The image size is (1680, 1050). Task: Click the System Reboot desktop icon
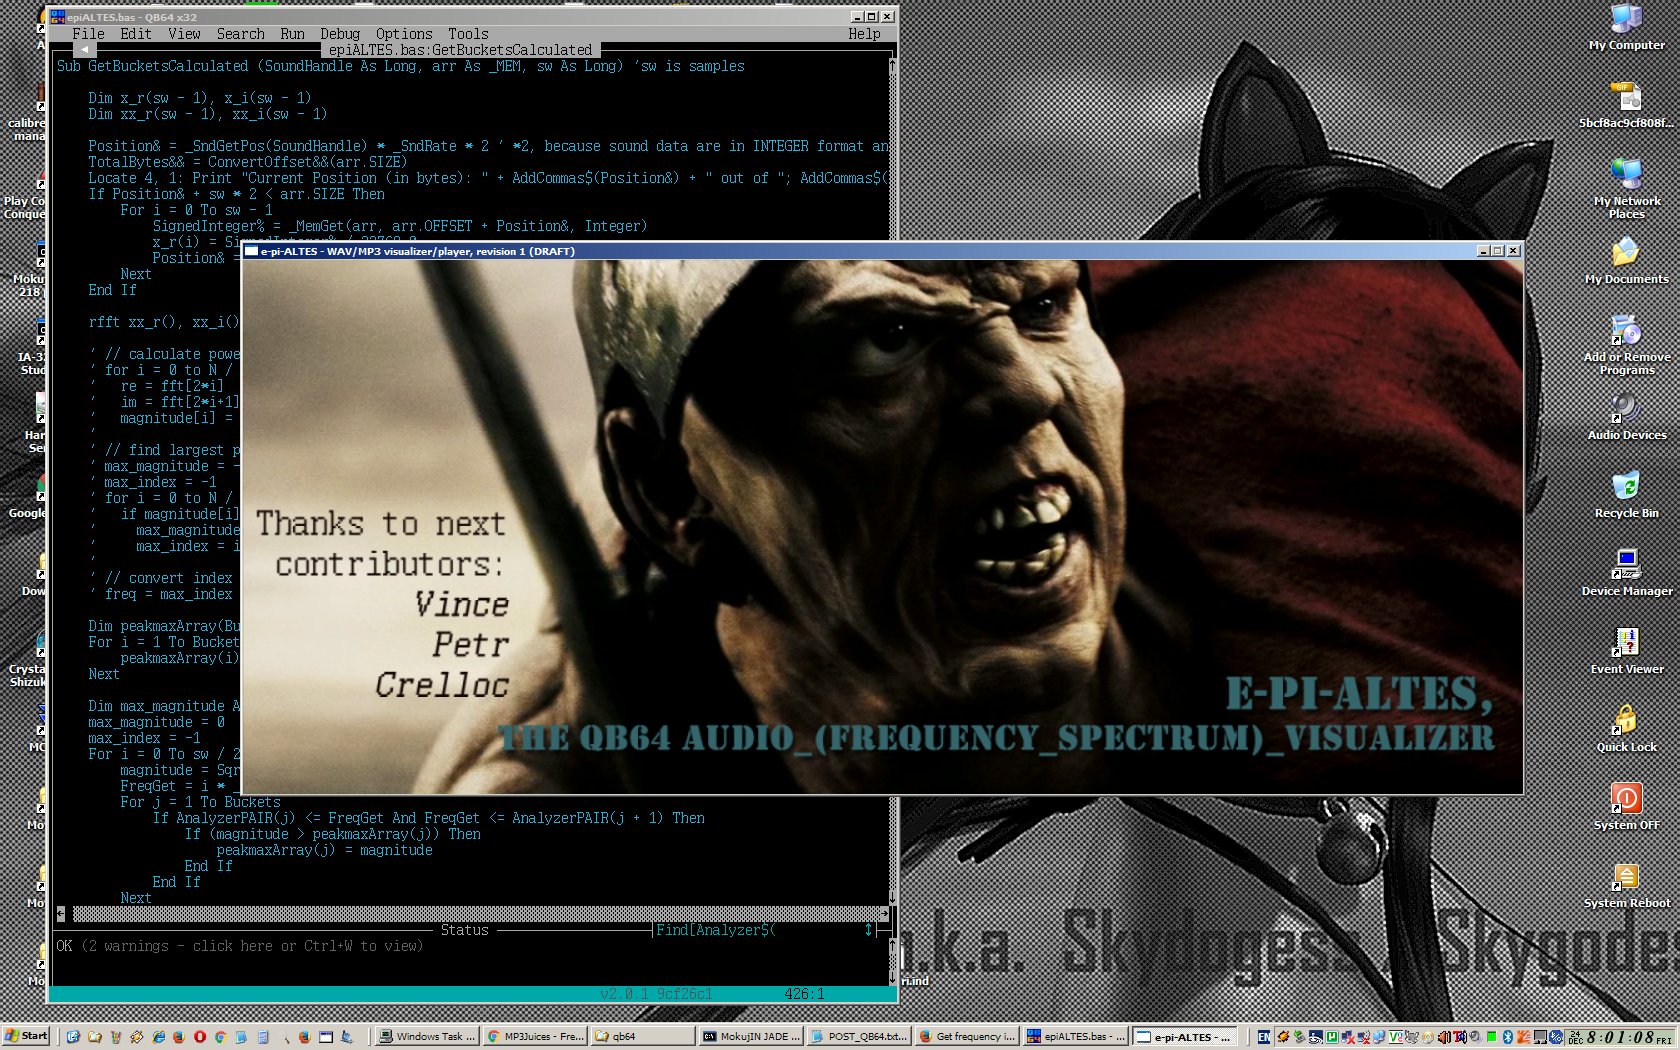click(x=1626, y=885)
